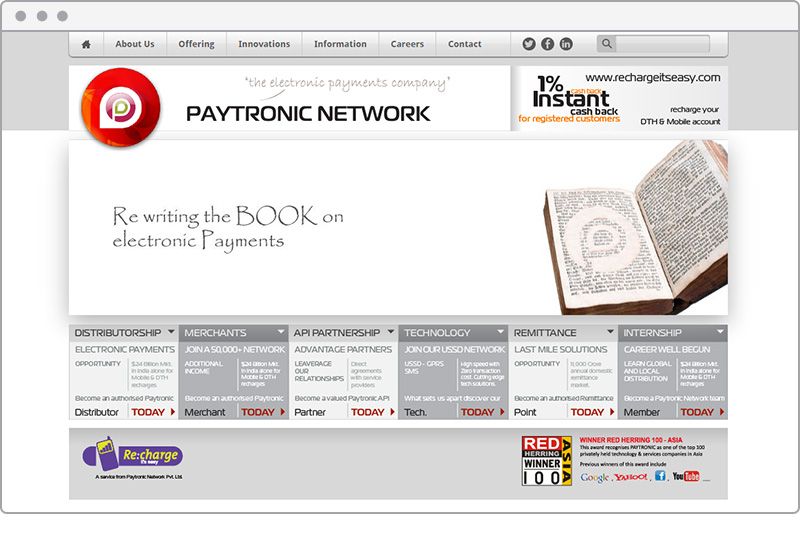Open the Innovations menu
The image size is (800, 560).
(x=264, y=44)
